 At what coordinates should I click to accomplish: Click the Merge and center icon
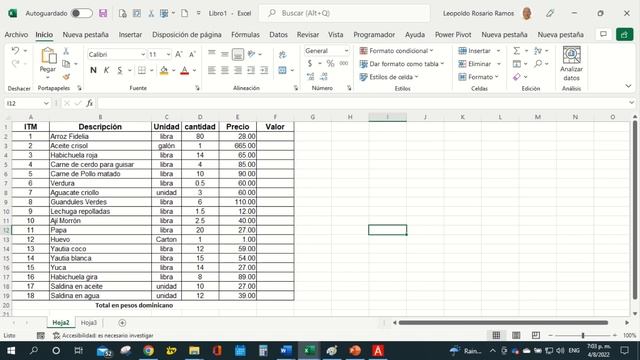282,70
